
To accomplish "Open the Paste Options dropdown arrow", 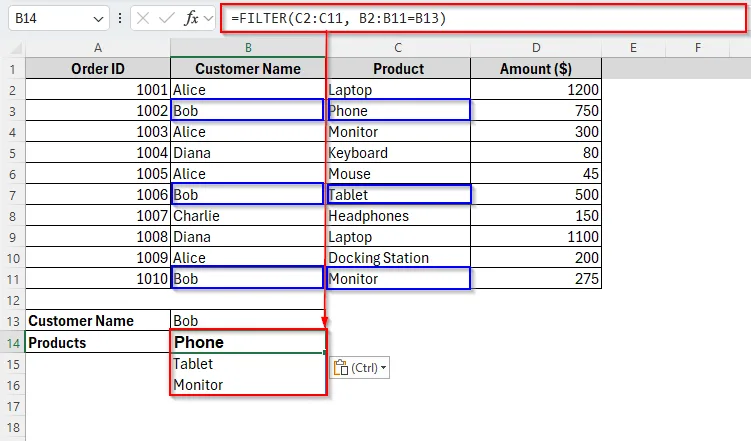I will (383, 368).
